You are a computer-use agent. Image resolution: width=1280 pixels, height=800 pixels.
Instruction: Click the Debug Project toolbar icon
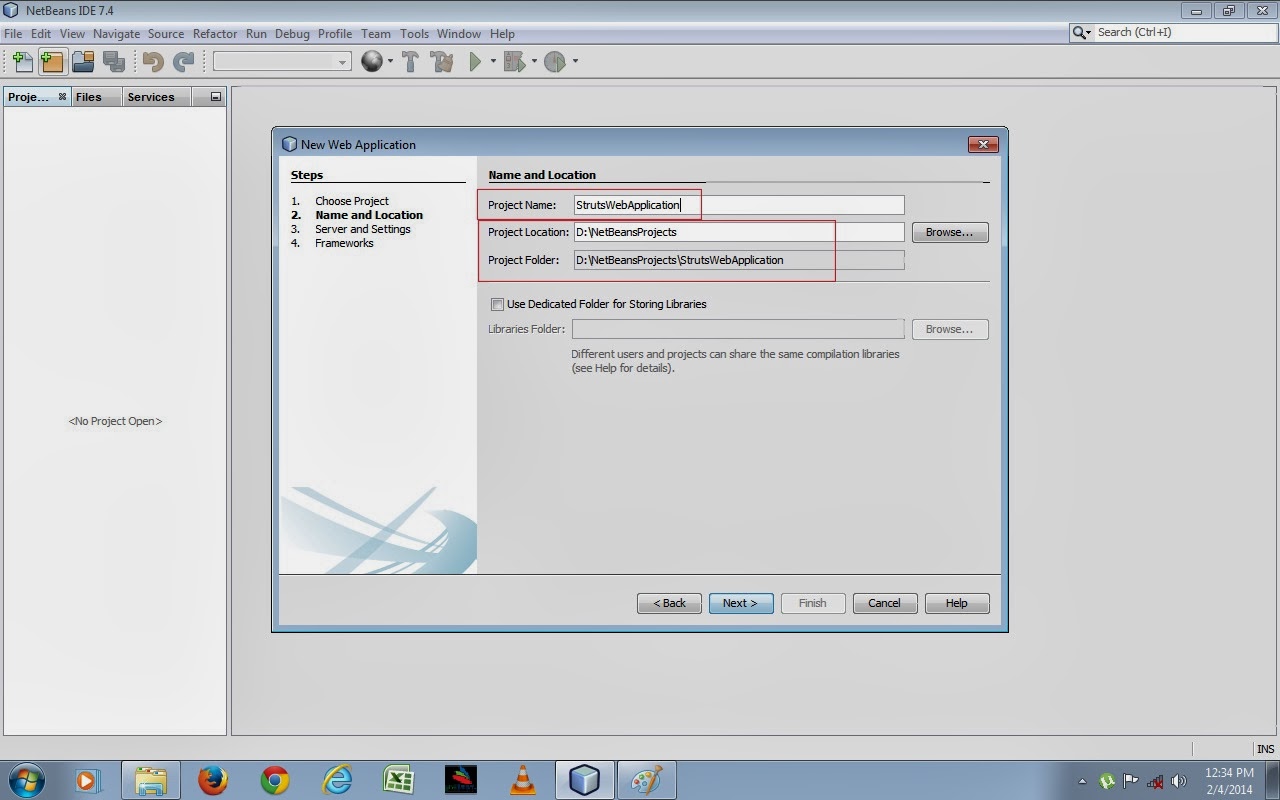pos(514,62)
